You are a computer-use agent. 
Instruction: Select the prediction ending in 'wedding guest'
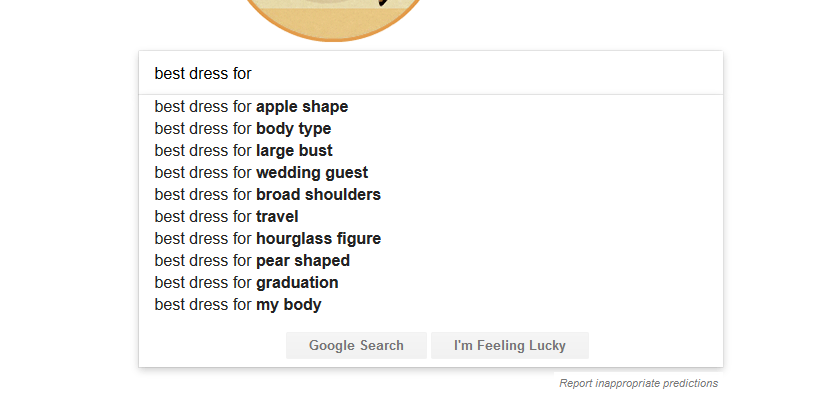coord(261,173)
